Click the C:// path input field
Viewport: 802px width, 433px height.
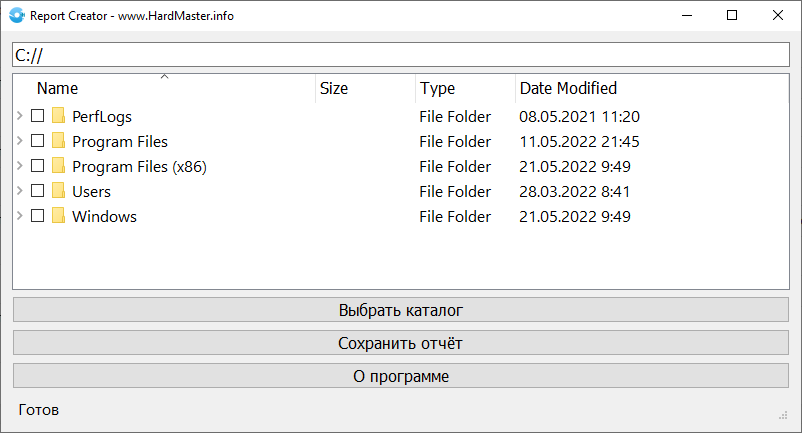click(400, 55)
